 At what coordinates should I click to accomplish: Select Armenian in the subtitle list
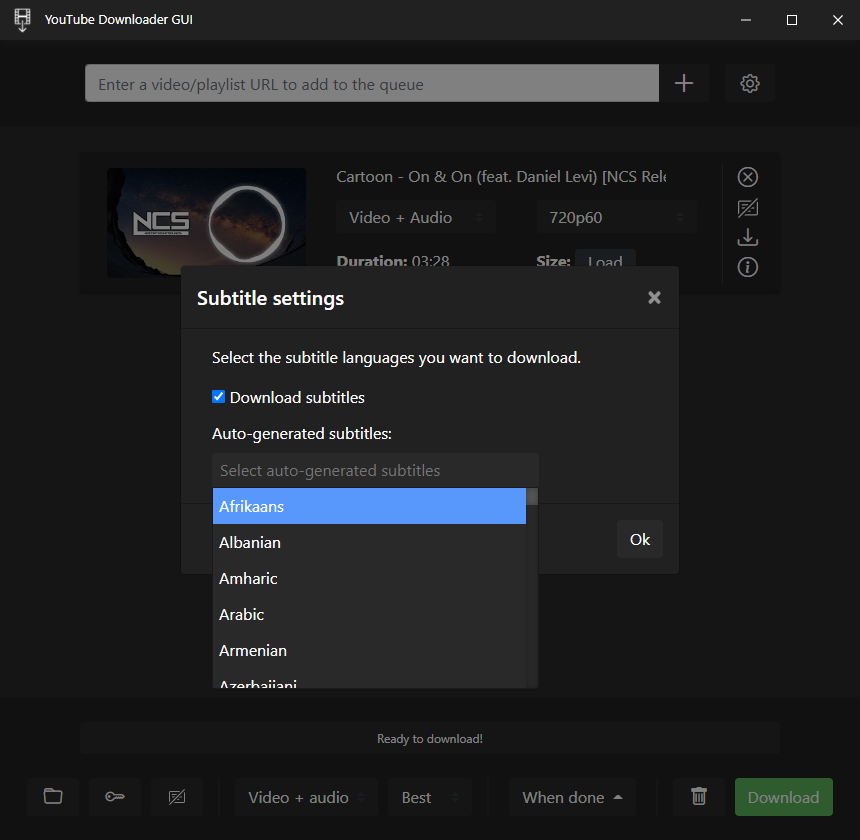pyautogui.click(x=369, y=651)
